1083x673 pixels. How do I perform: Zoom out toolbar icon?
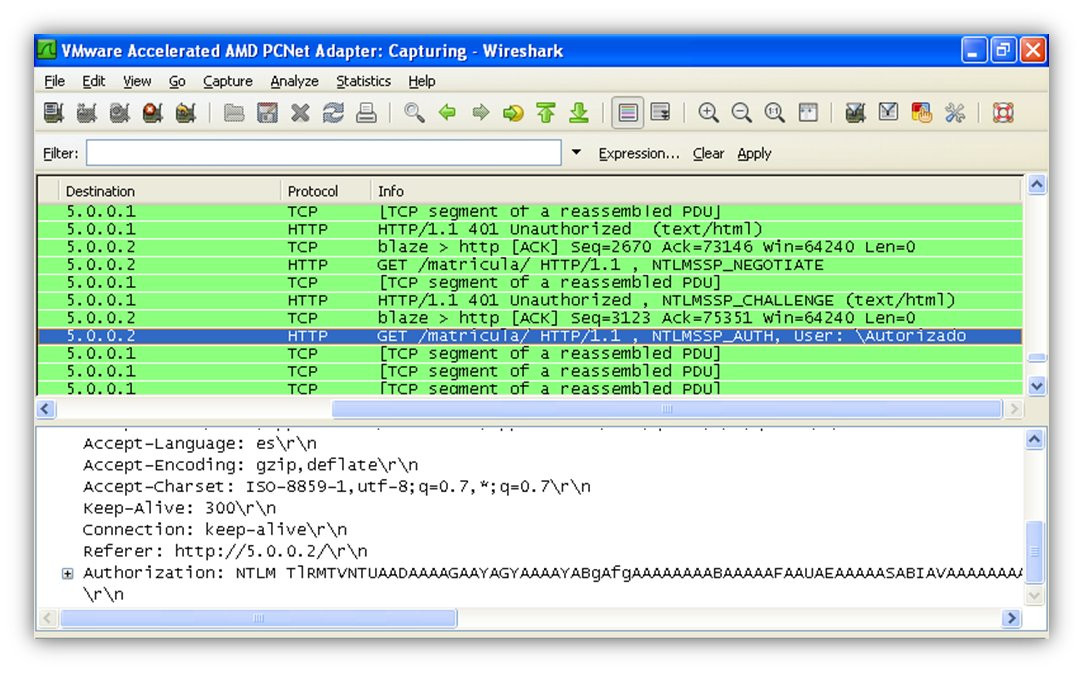742,113
